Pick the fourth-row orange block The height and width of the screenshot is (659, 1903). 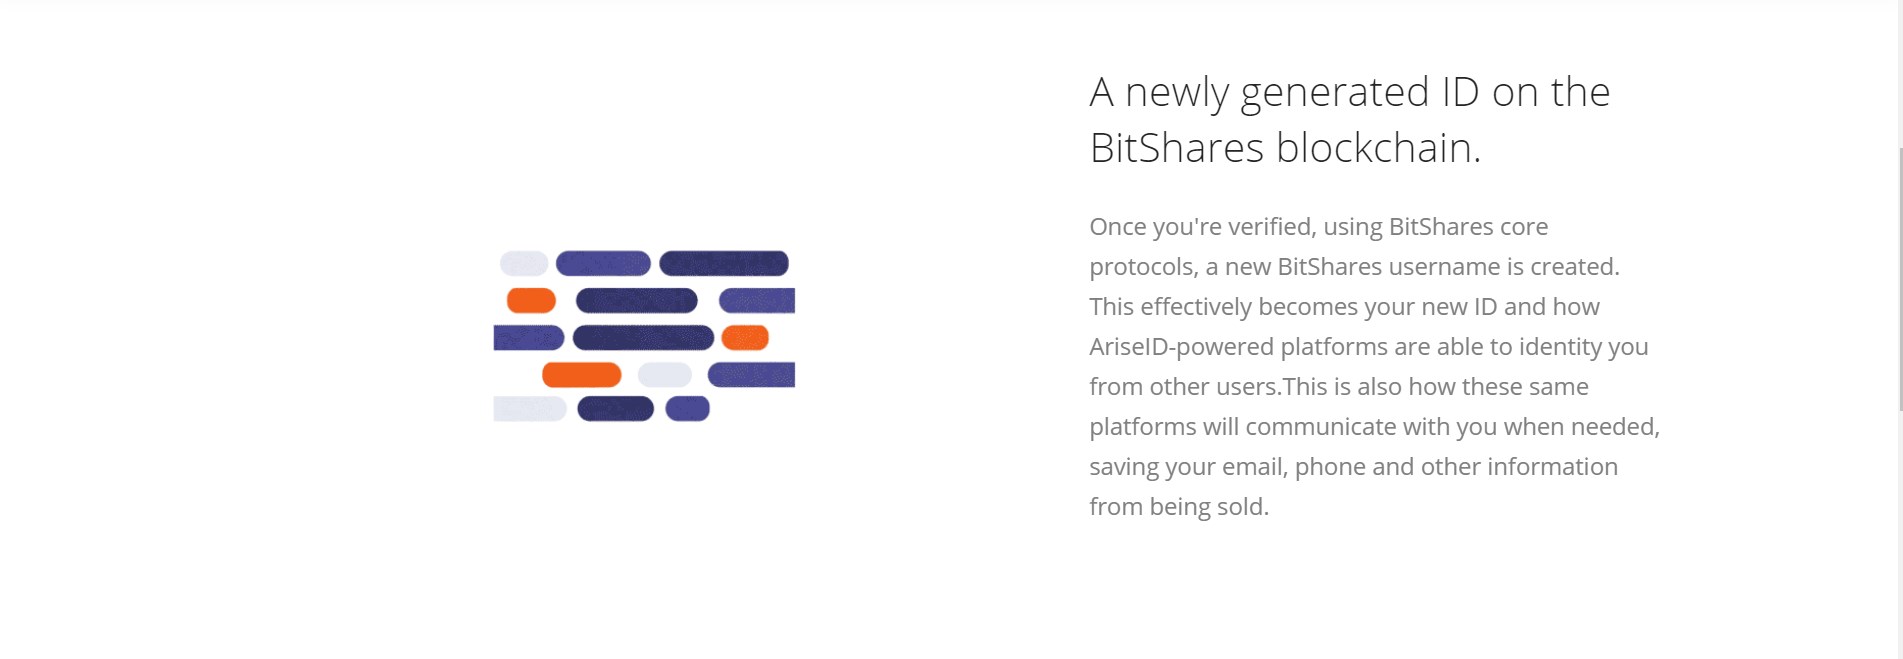(x=581, y=375)
